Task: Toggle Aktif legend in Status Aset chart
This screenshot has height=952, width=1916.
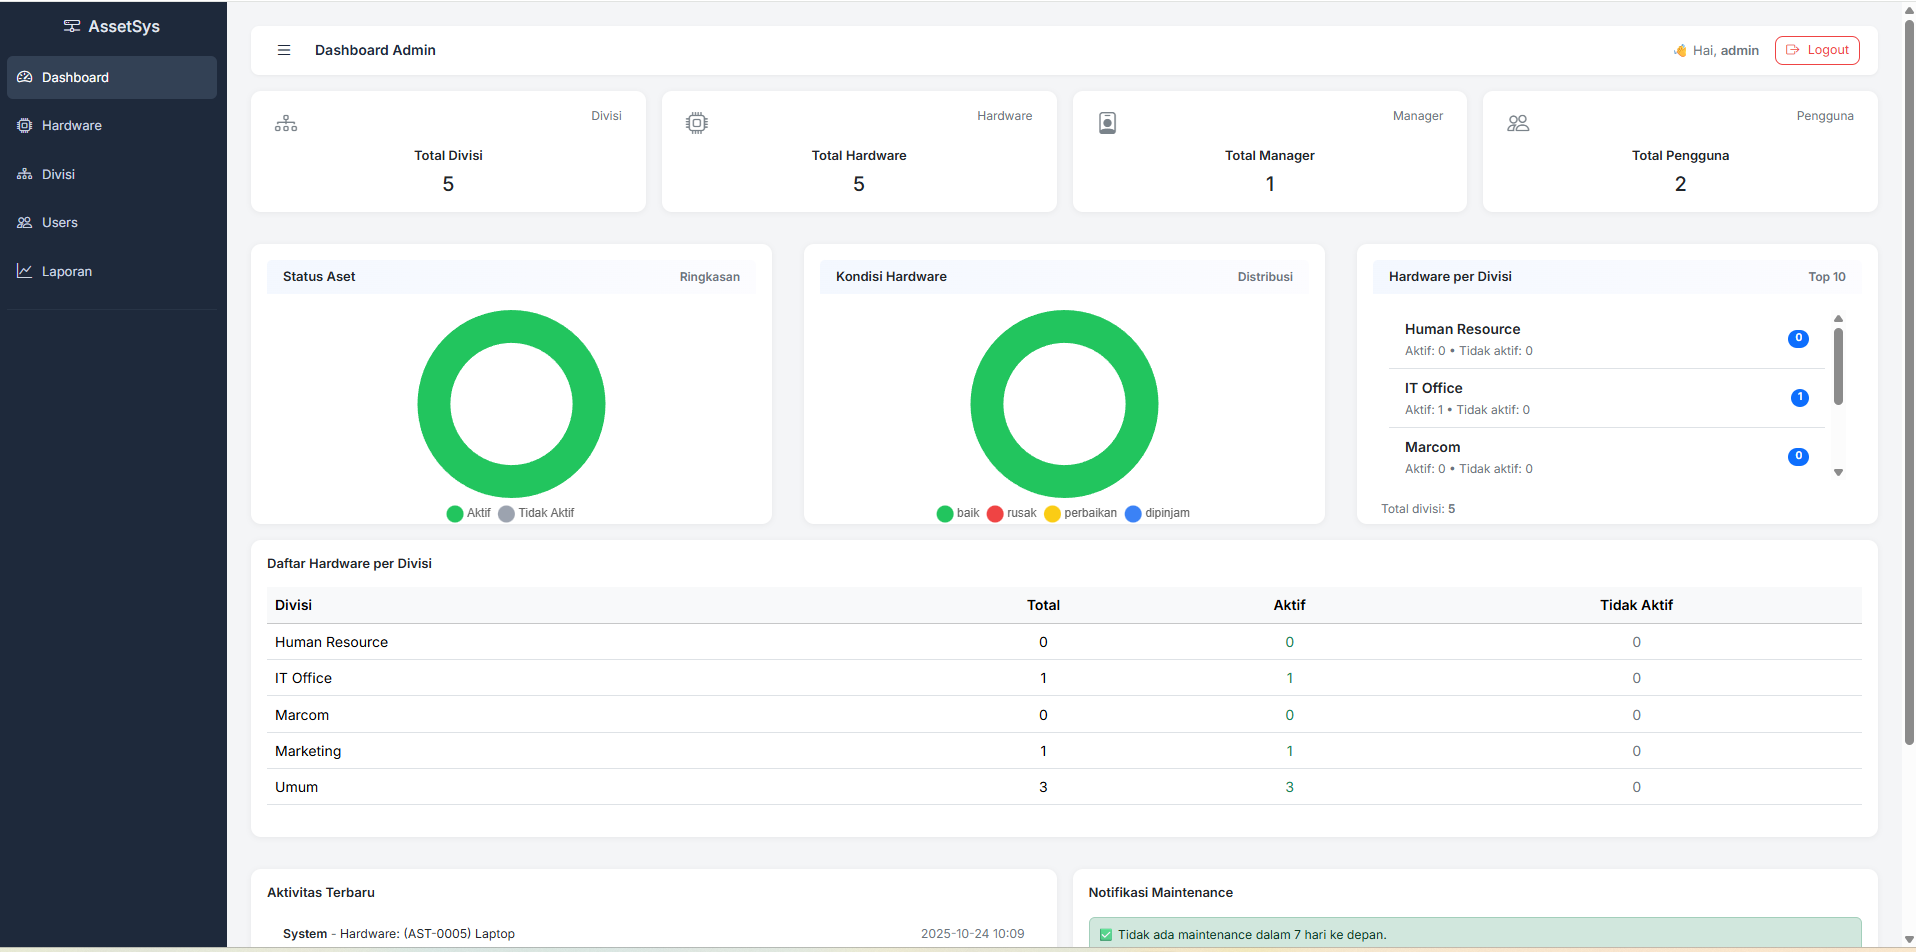Action: pos(468,513)
